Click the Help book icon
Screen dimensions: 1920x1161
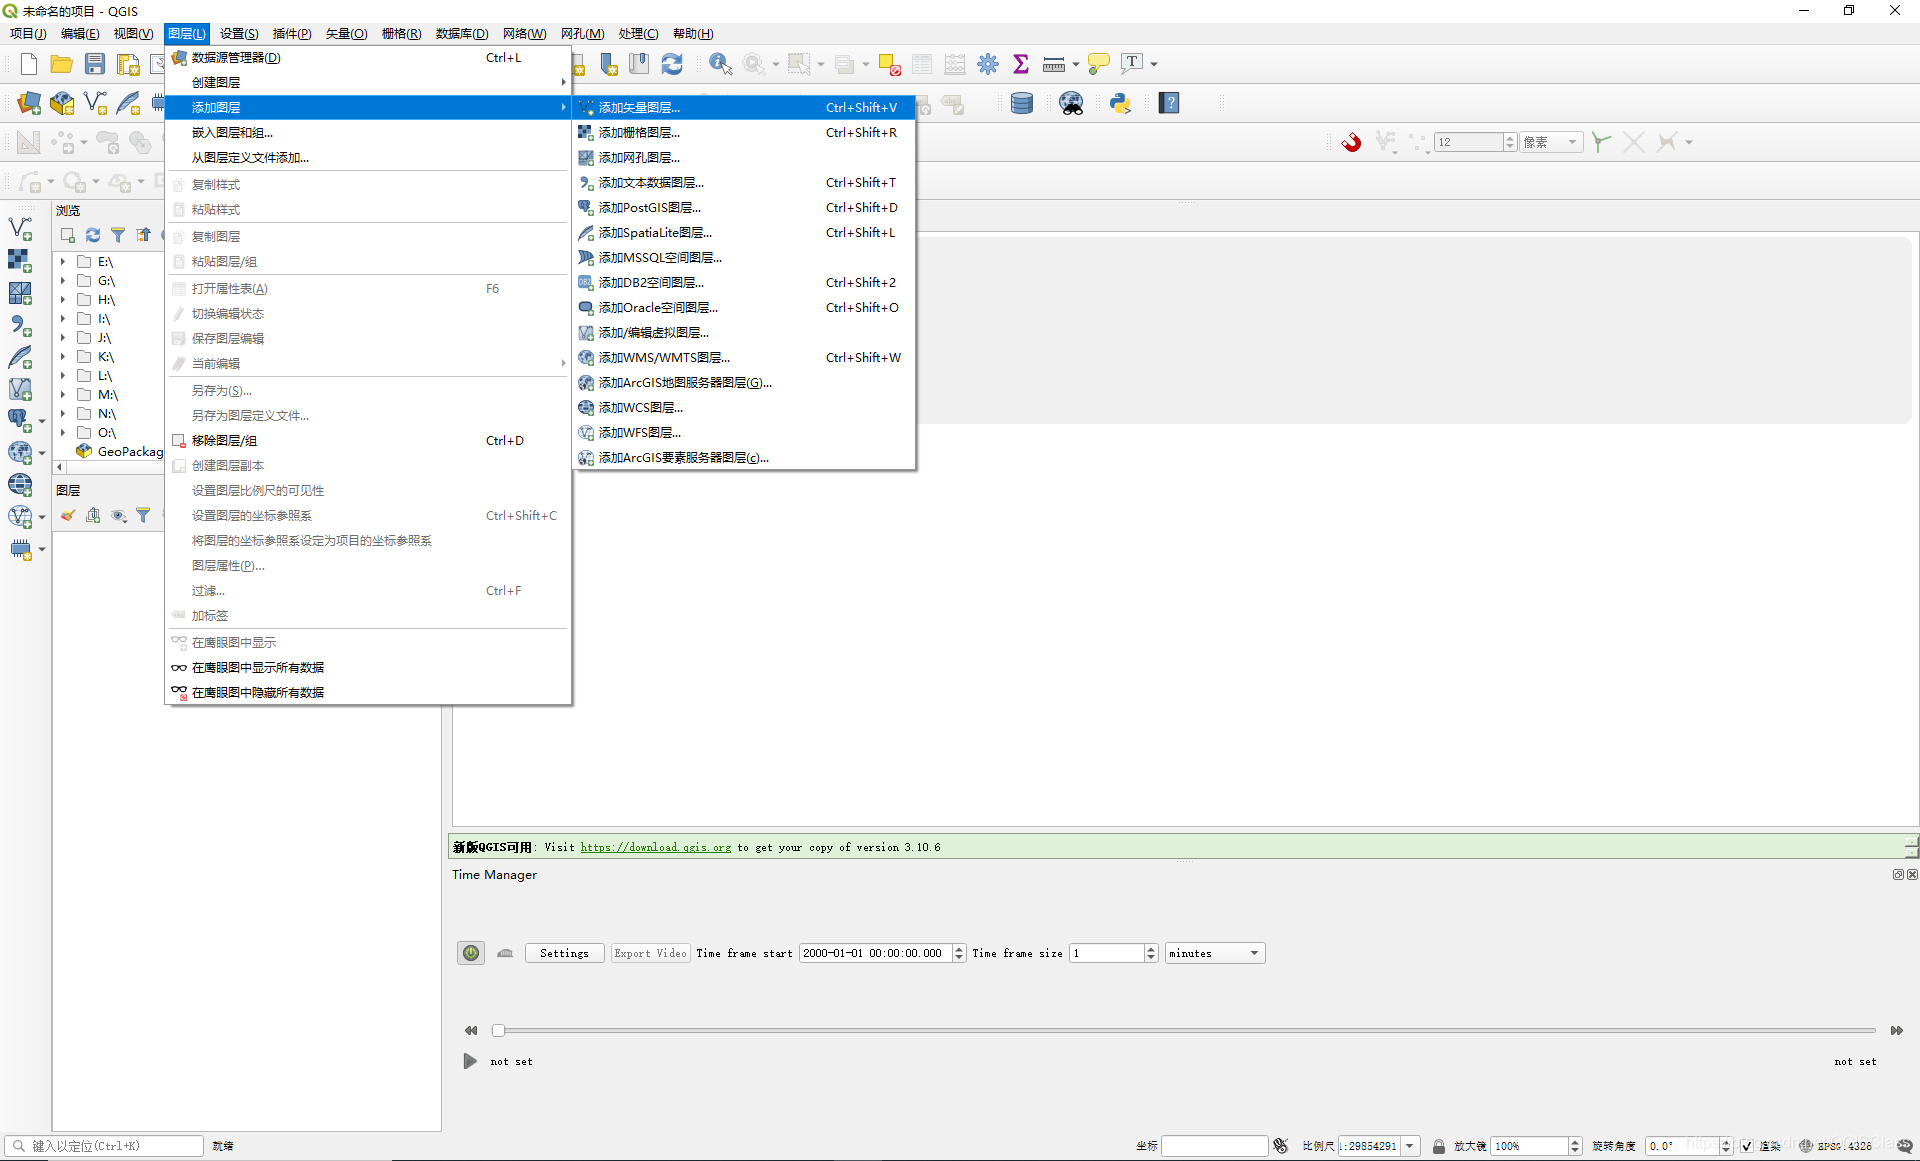[x=1169, y=103]
